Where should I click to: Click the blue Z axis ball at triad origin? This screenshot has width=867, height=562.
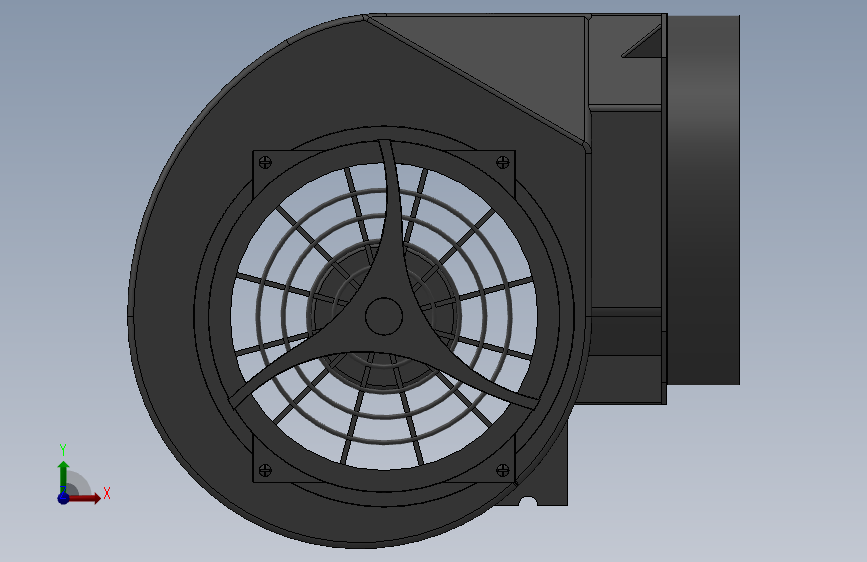63,498
